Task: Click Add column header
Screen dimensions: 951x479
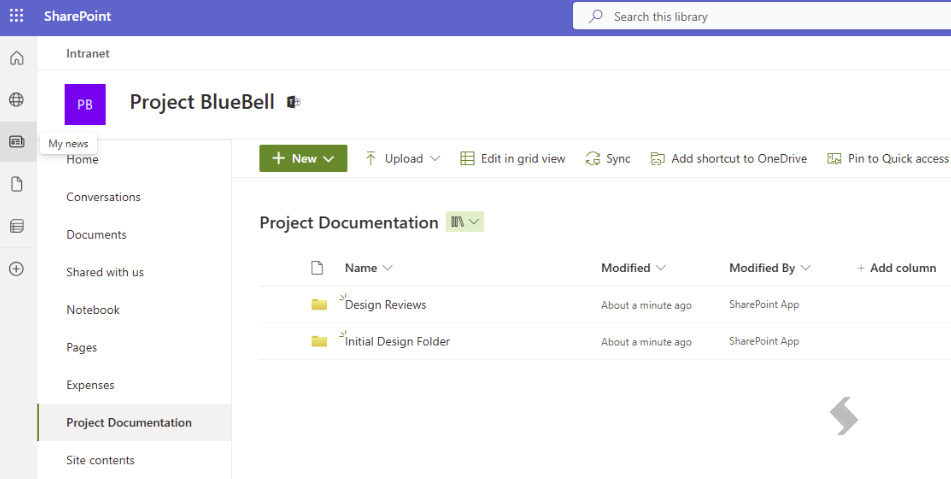Action: pyautogui.click(x=896, y=268)
